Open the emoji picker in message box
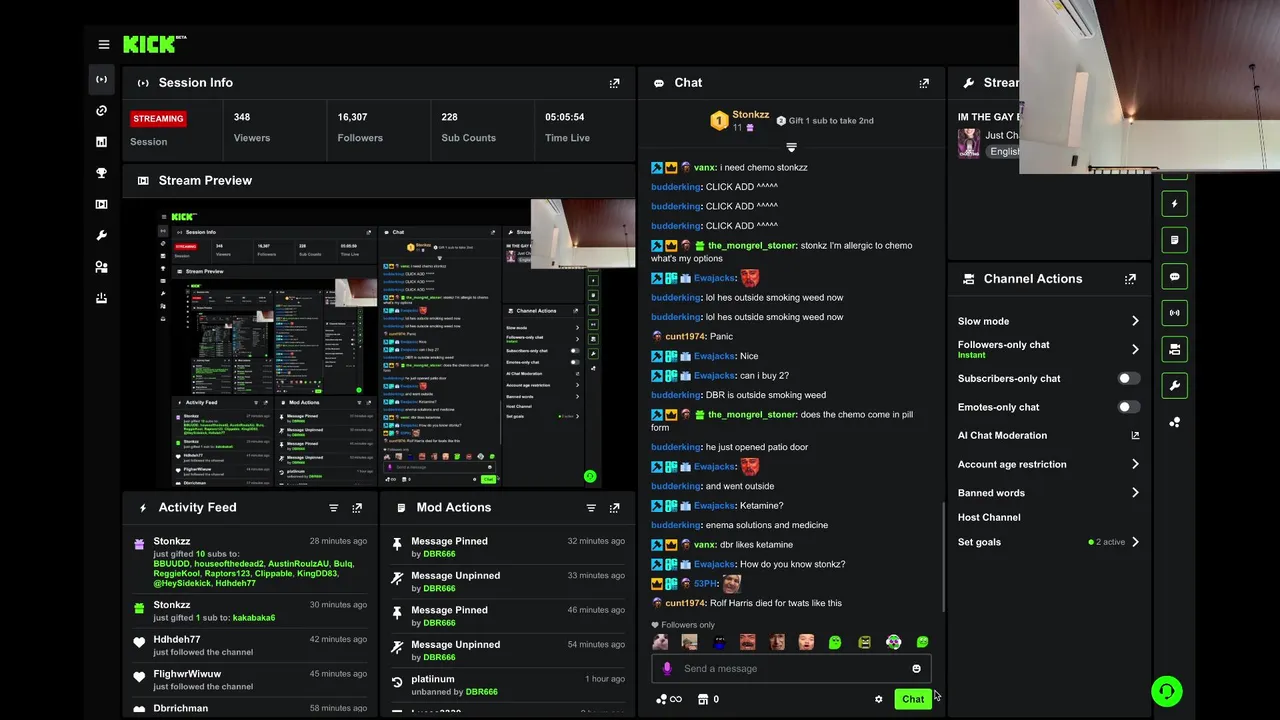The image size is (1280, 720). click(916, 669)
